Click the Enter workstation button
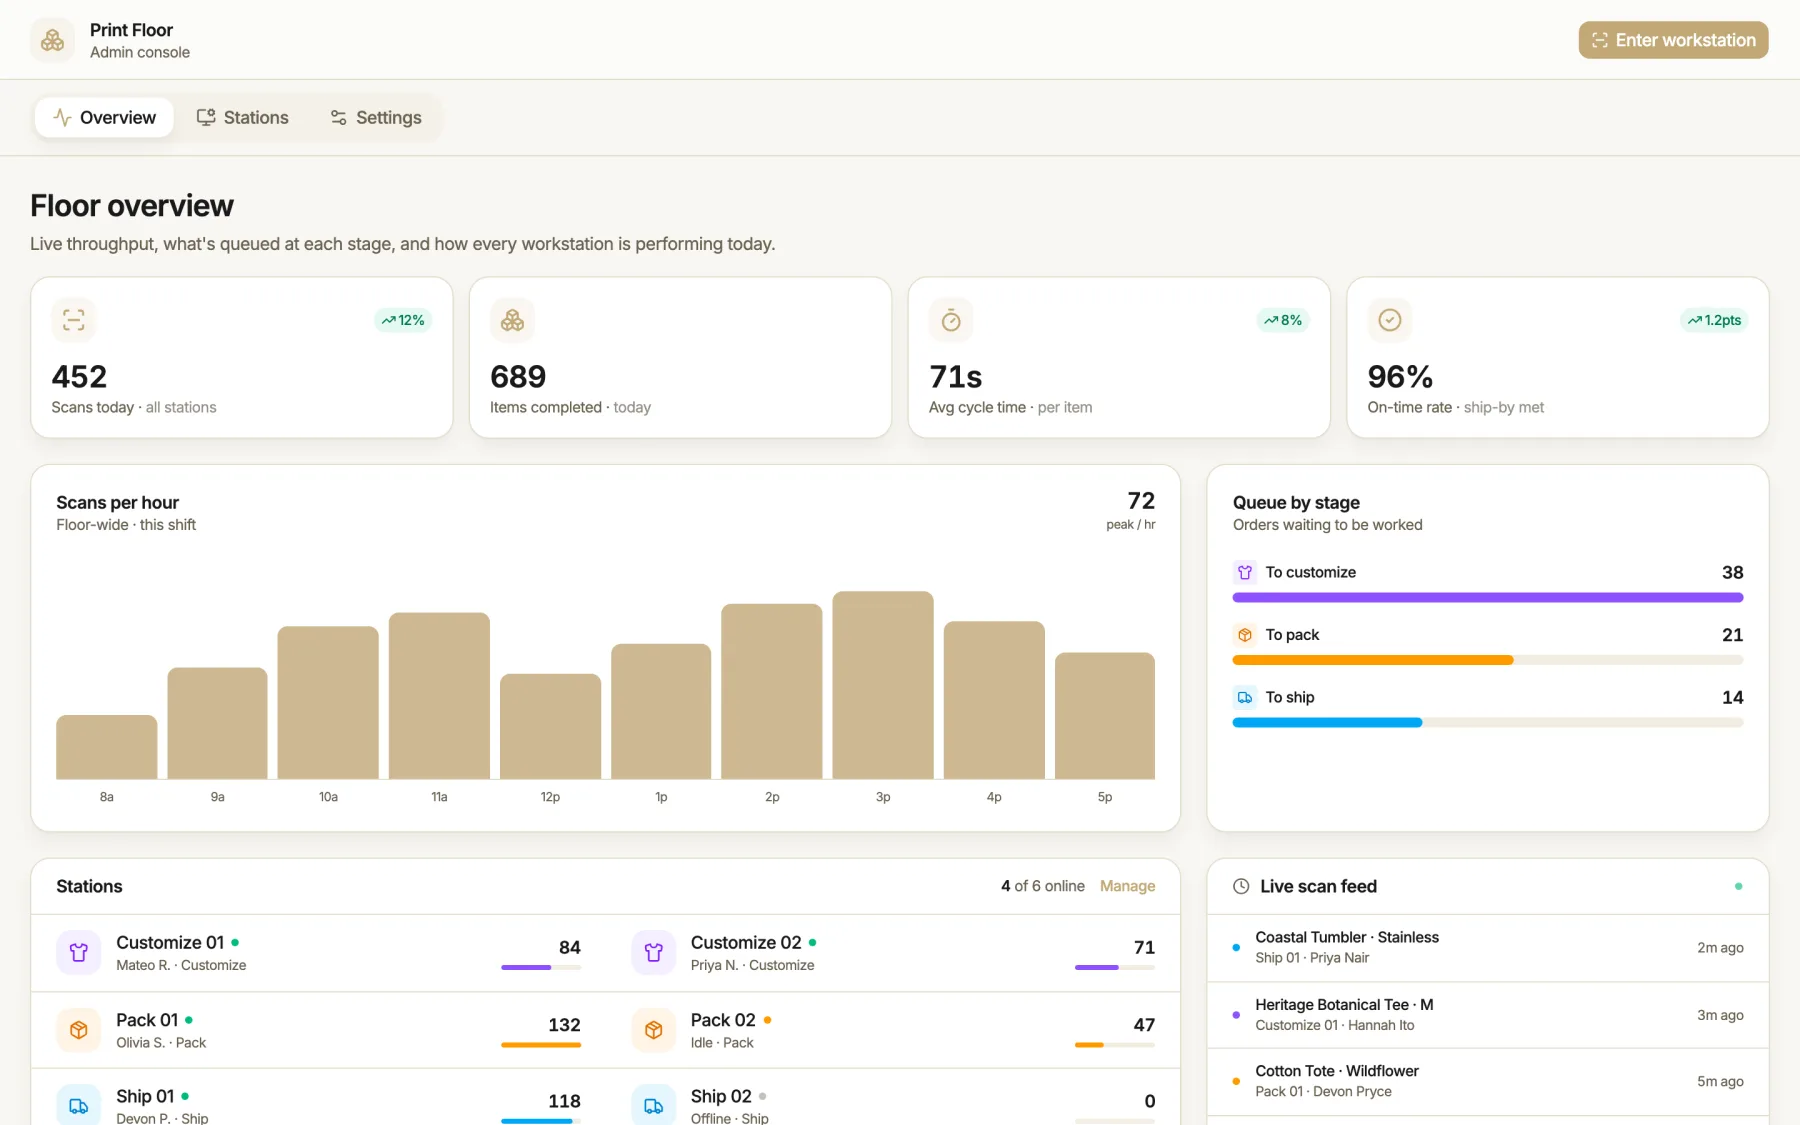The height and width of the screenshot is (1125, 1800). click(x=1673, y=40)
